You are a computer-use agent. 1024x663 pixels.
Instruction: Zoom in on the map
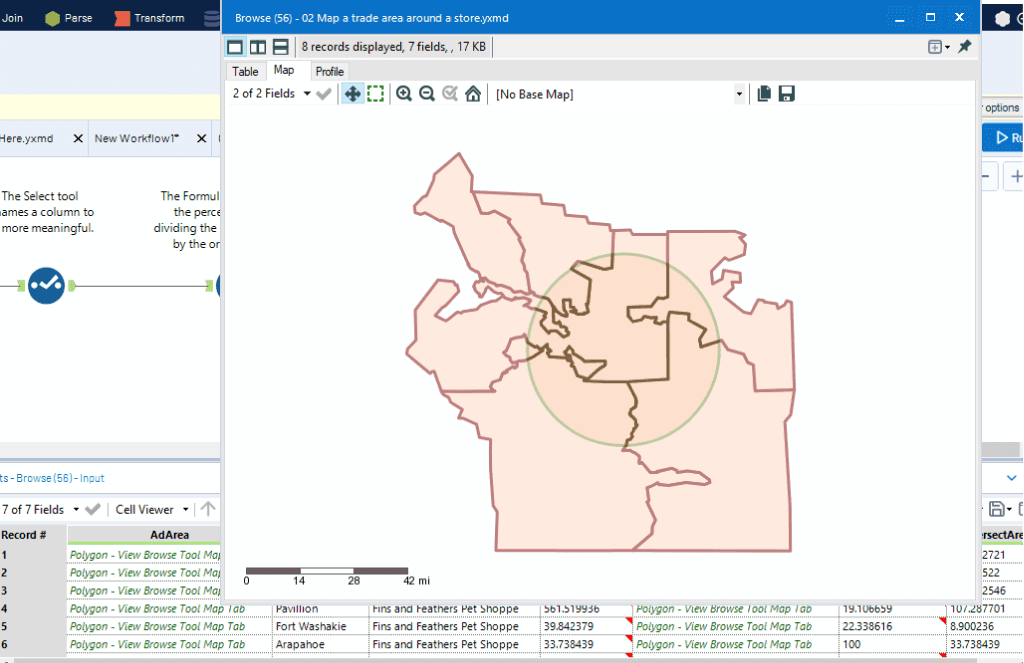tap(404, 94)
